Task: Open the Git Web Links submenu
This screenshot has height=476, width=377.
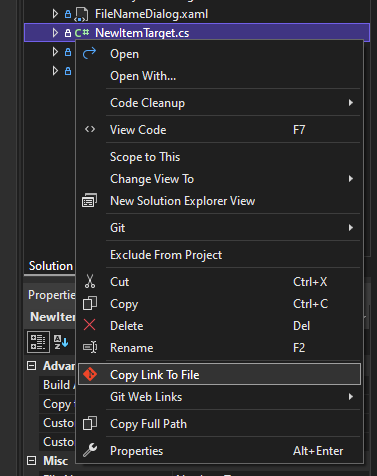Action: pyautogui.click(x=219, y=397)
